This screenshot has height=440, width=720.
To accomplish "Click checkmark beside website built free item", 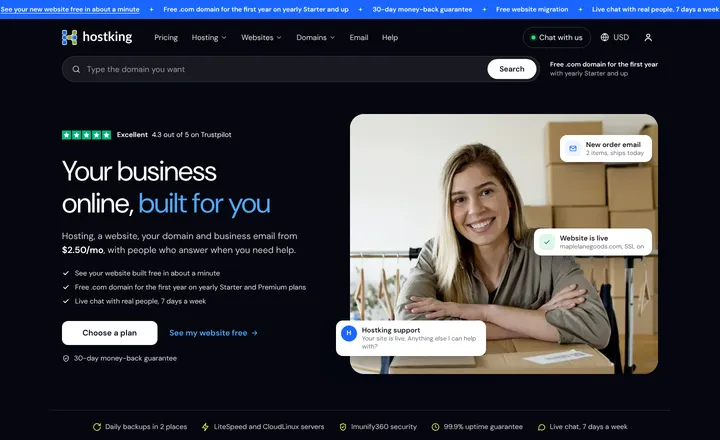I will point(66,273).
